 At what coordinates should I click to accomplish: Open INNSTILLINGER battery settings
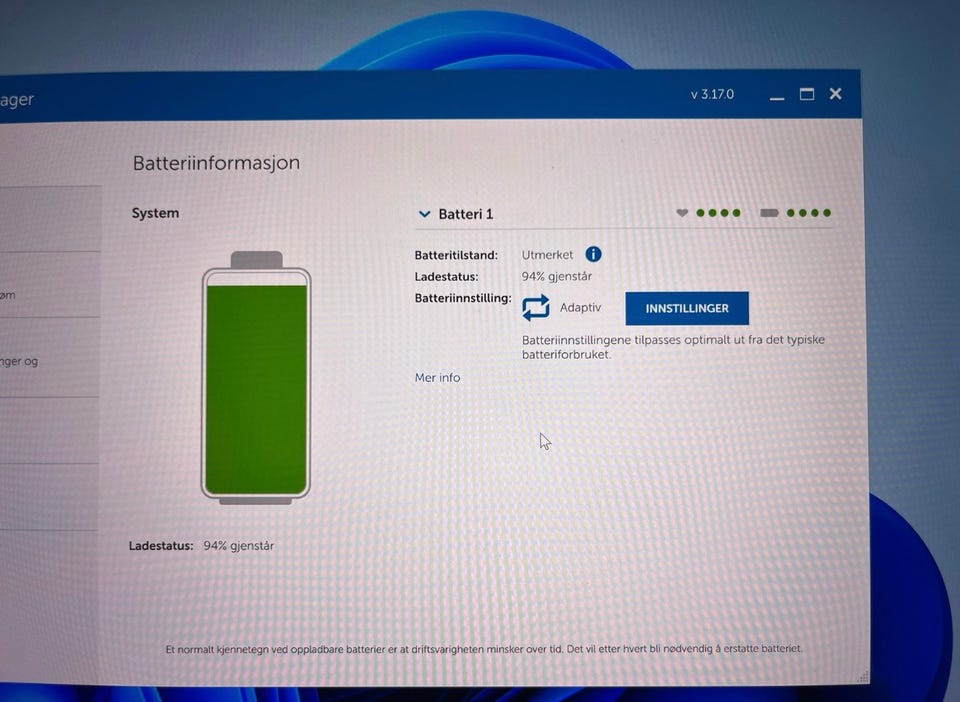coord(686,308)
